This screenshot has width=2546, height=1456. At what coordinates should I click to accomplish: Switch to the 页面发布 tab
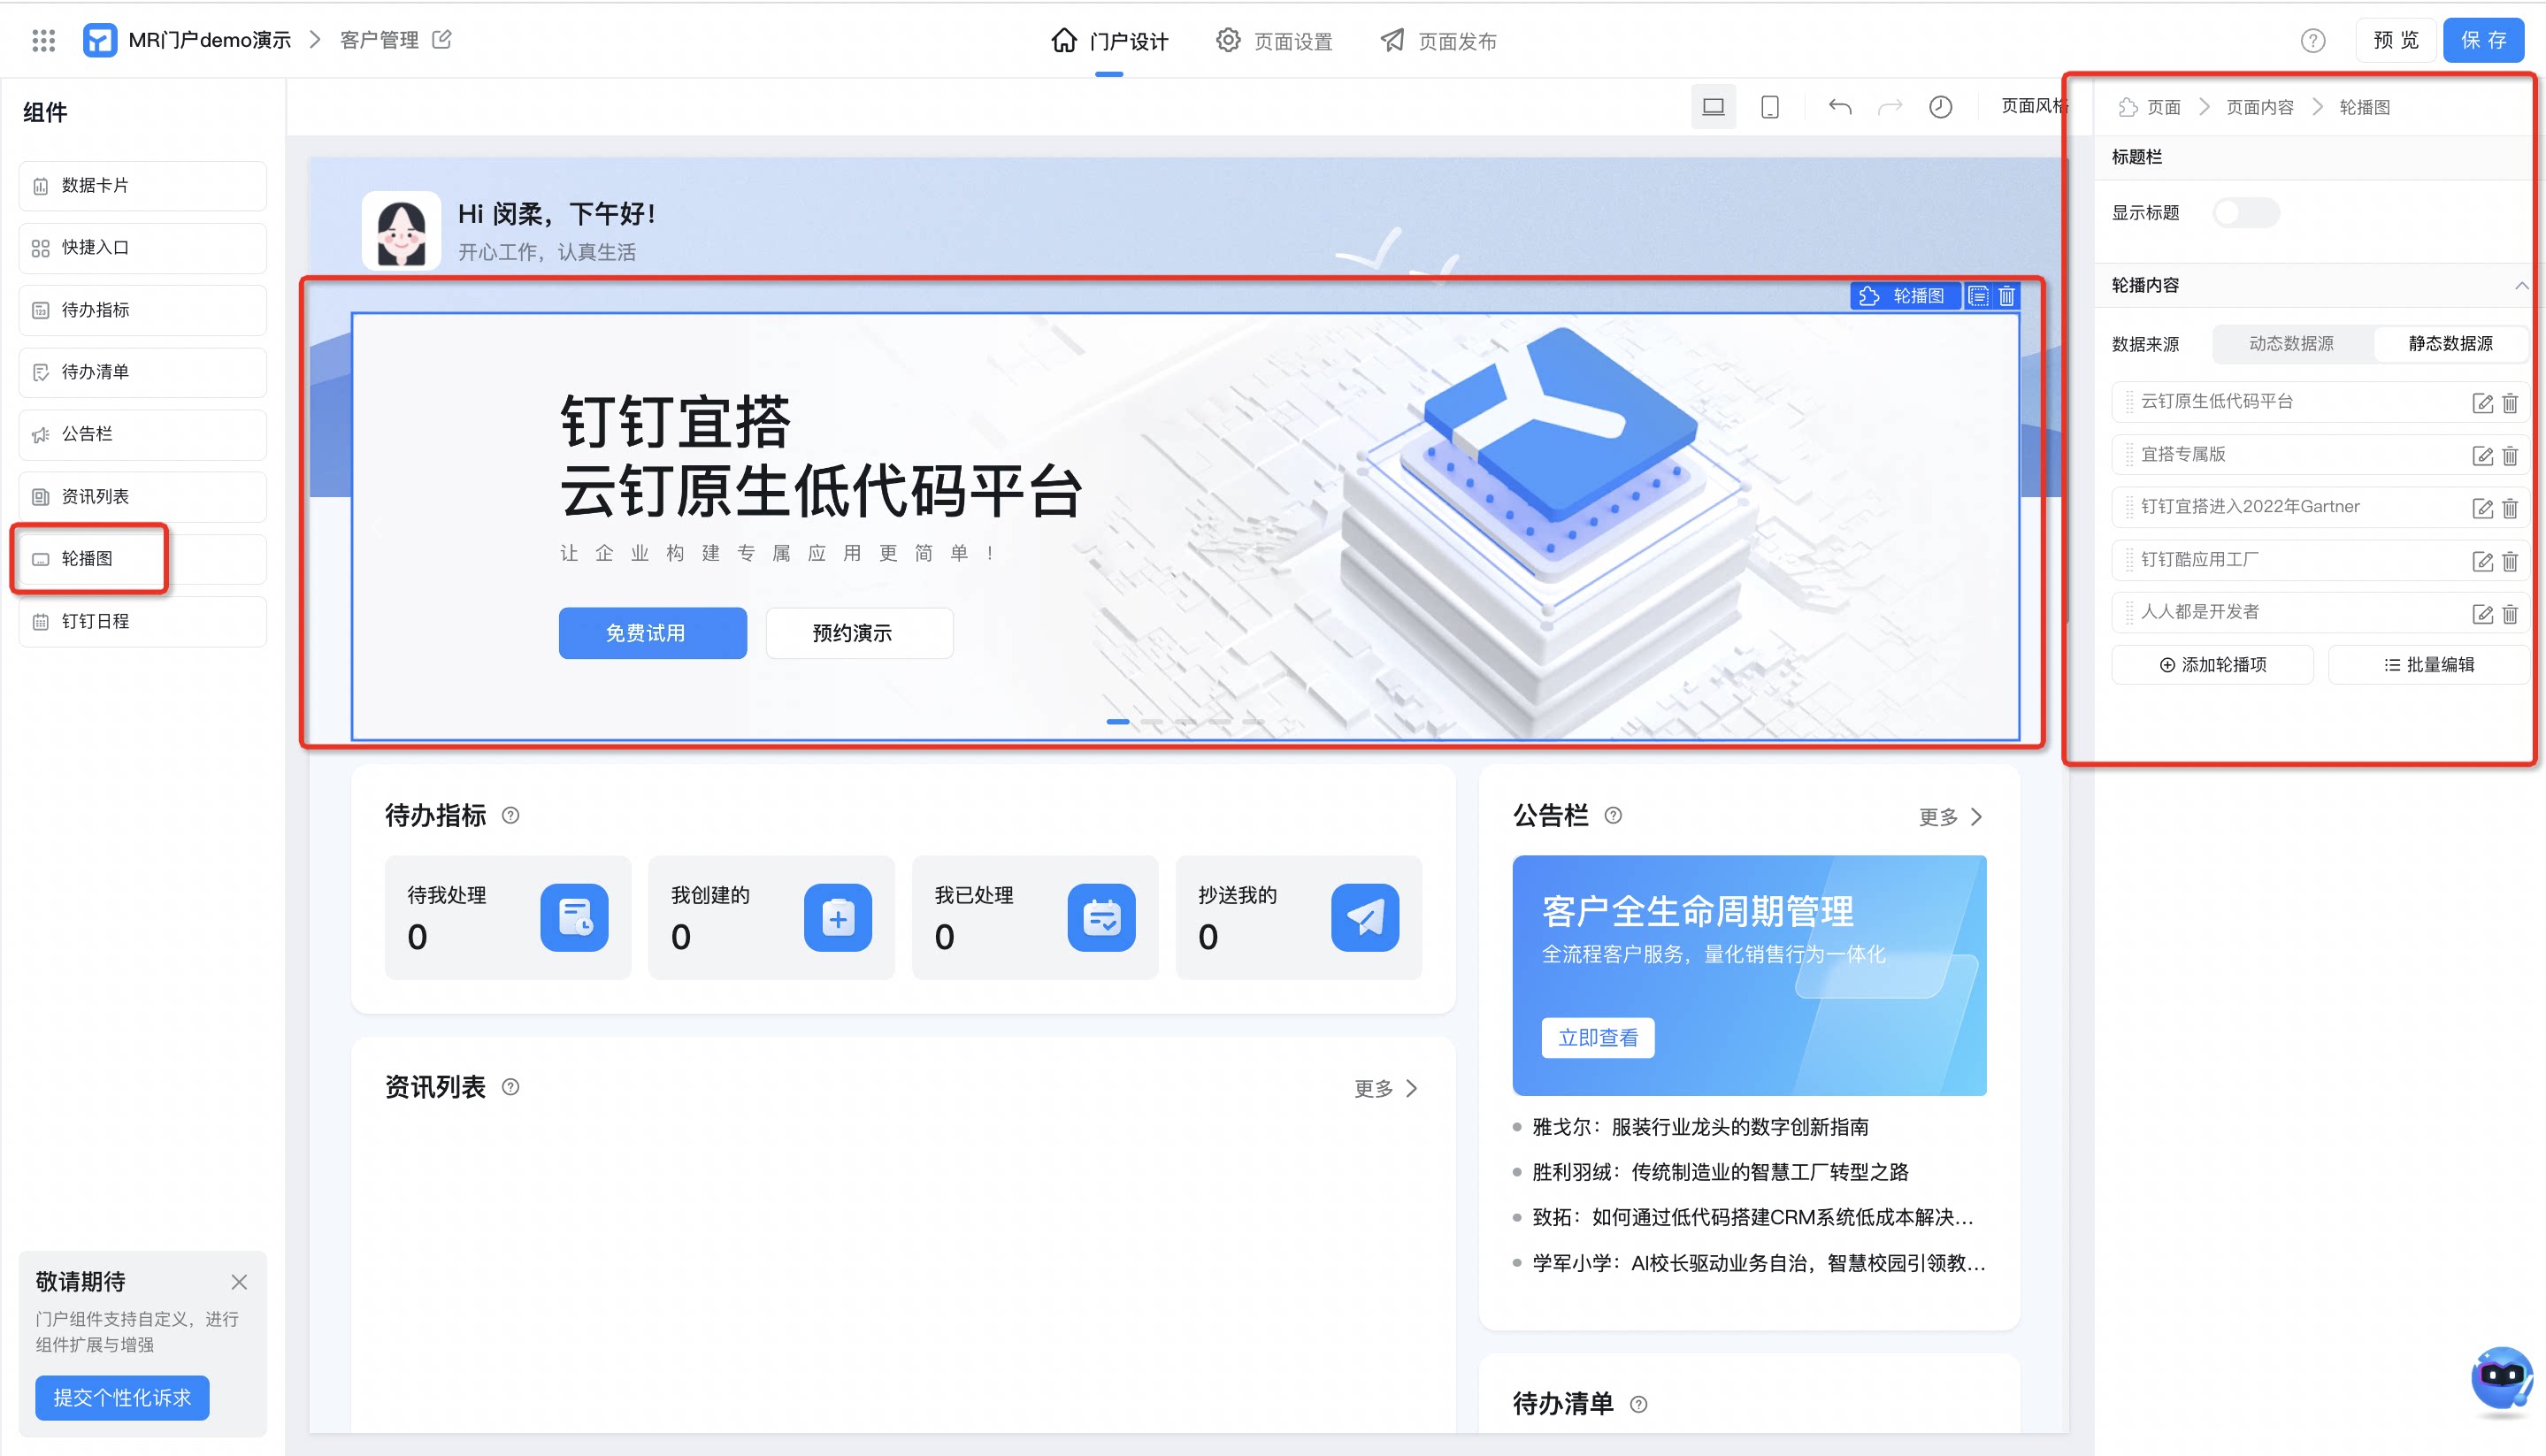[x=1438, y=41]
